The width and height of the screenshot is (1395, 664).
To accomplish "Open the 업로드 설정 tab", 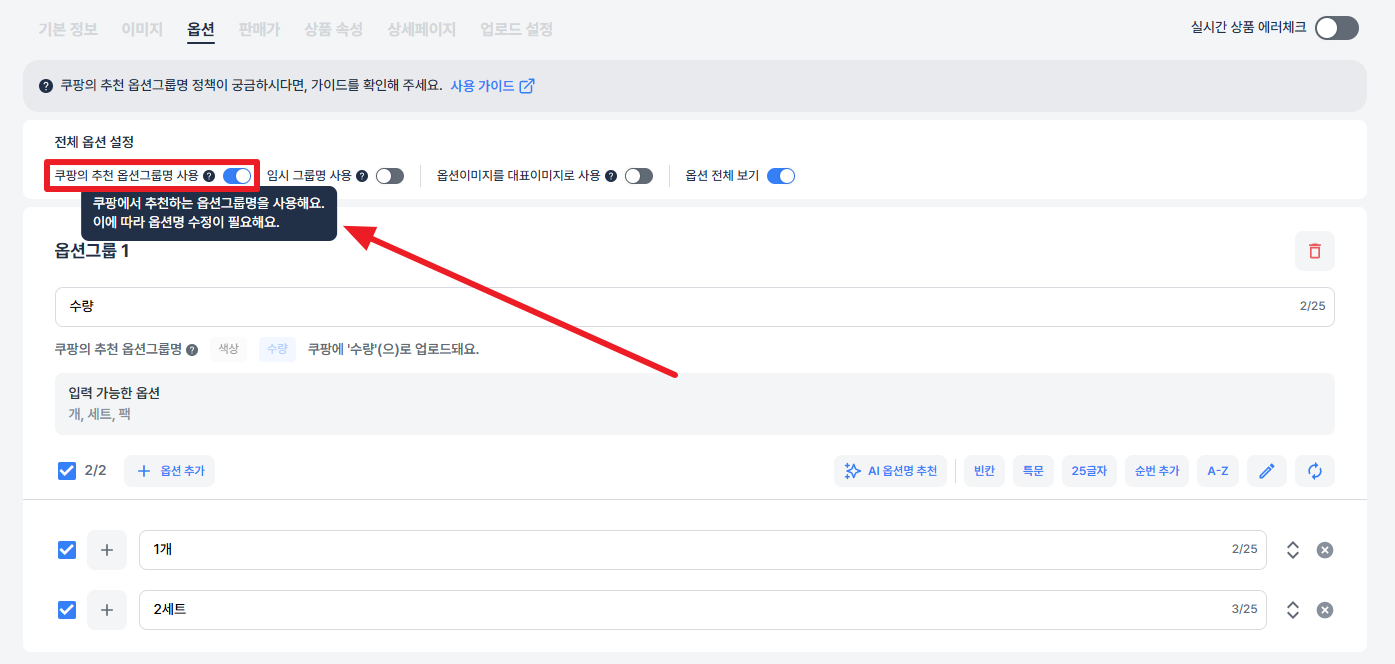I will (x=516, y=29).
